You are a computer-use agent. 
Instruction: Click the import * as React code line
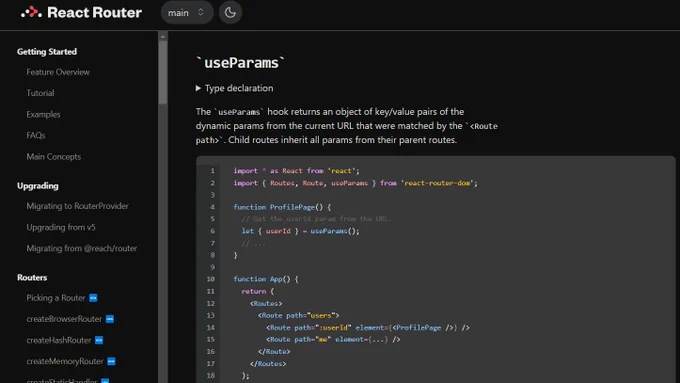(x=297, y=171)
